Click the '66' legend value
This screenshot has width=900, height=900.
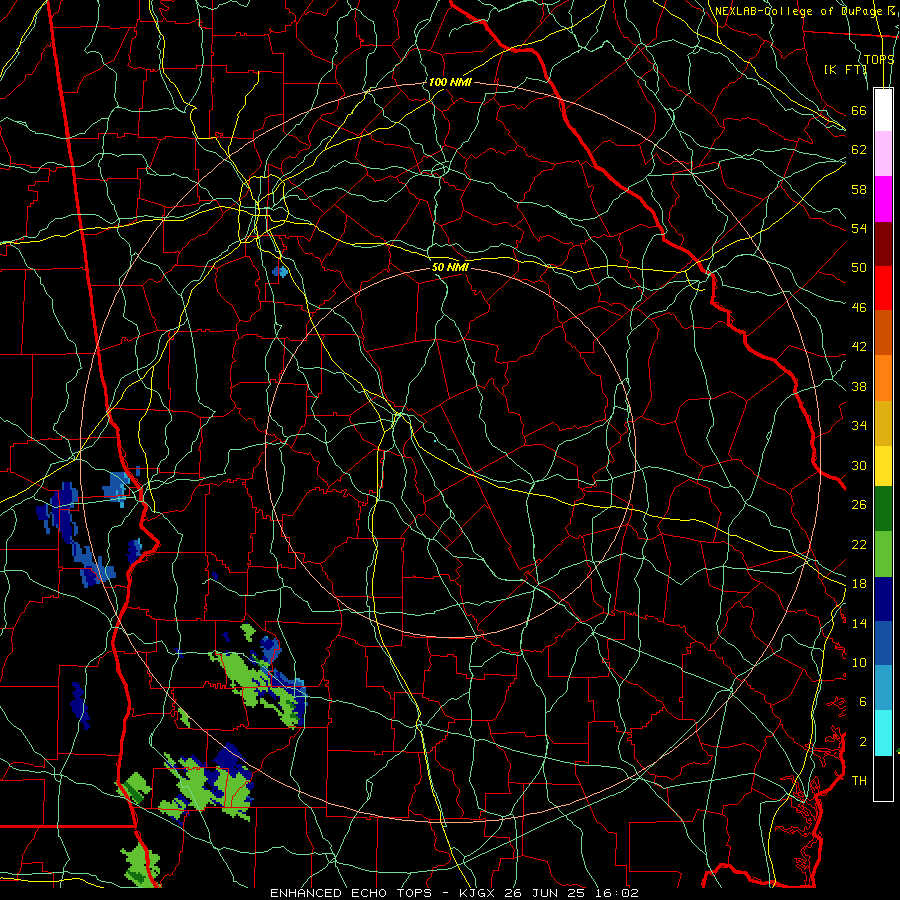click(859, 110)
